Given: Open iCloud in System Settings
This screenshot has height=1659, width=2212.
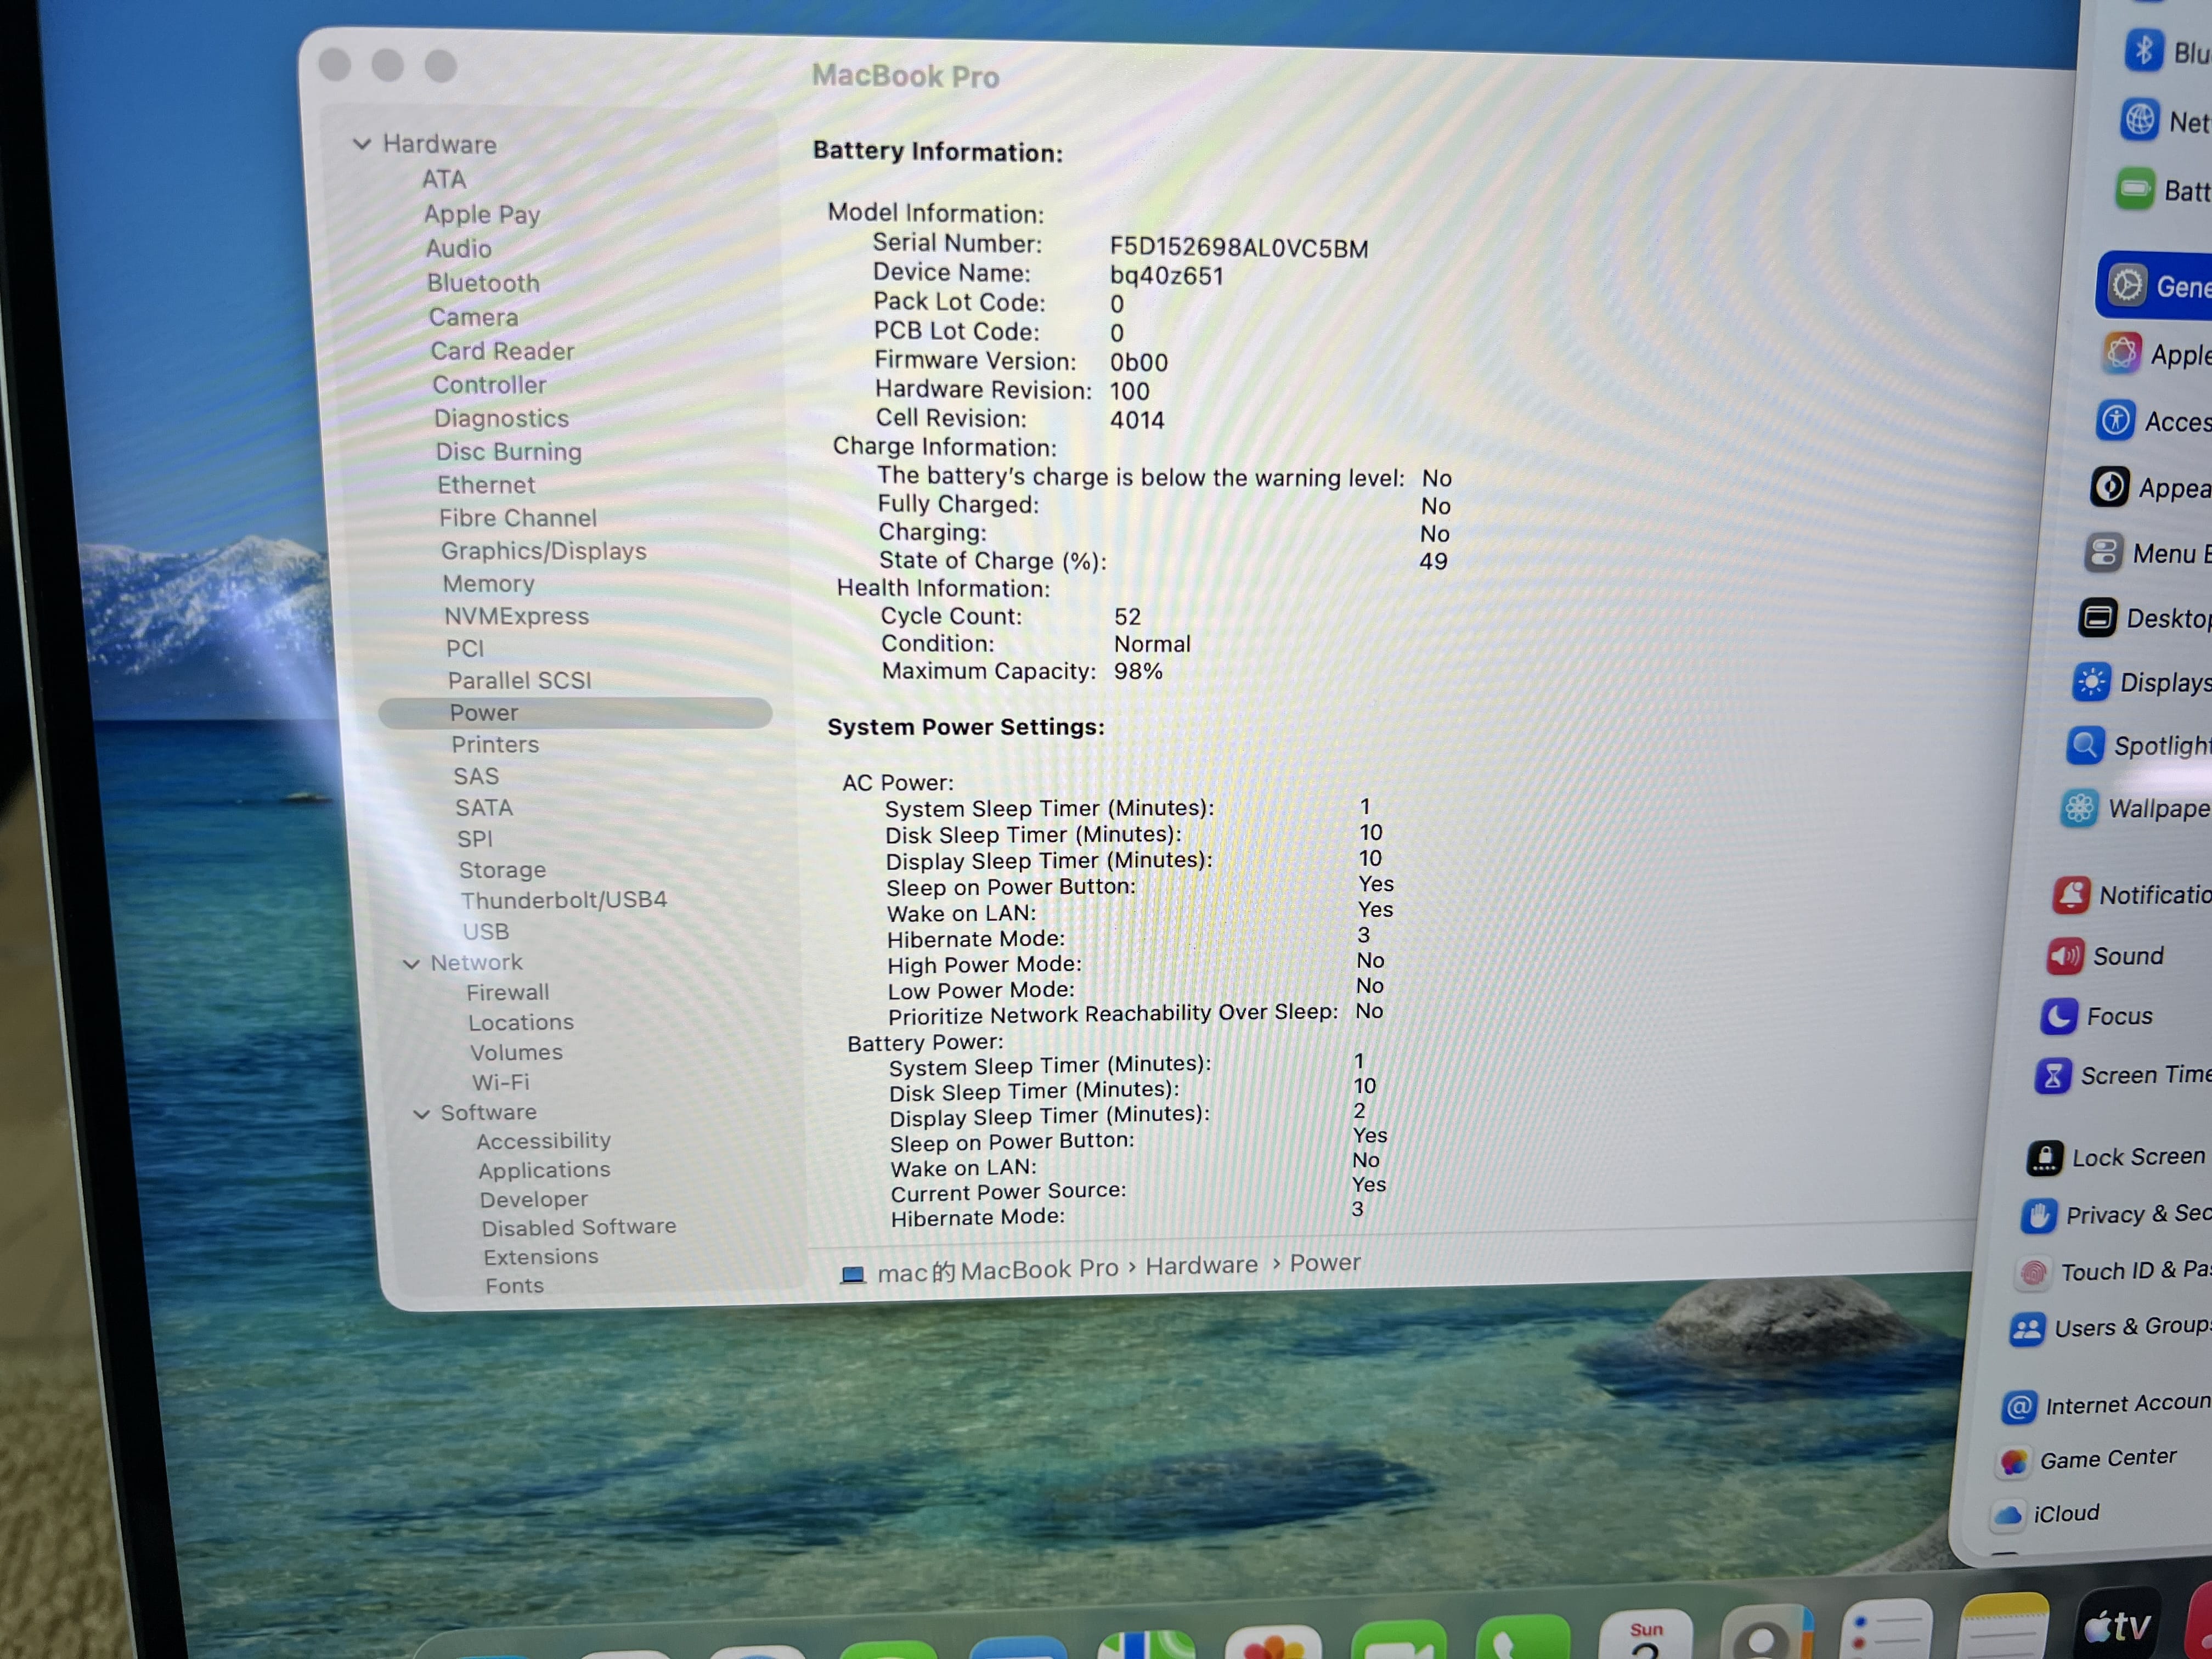Looking at the screenshot, I should [x=2045, y=1514].
